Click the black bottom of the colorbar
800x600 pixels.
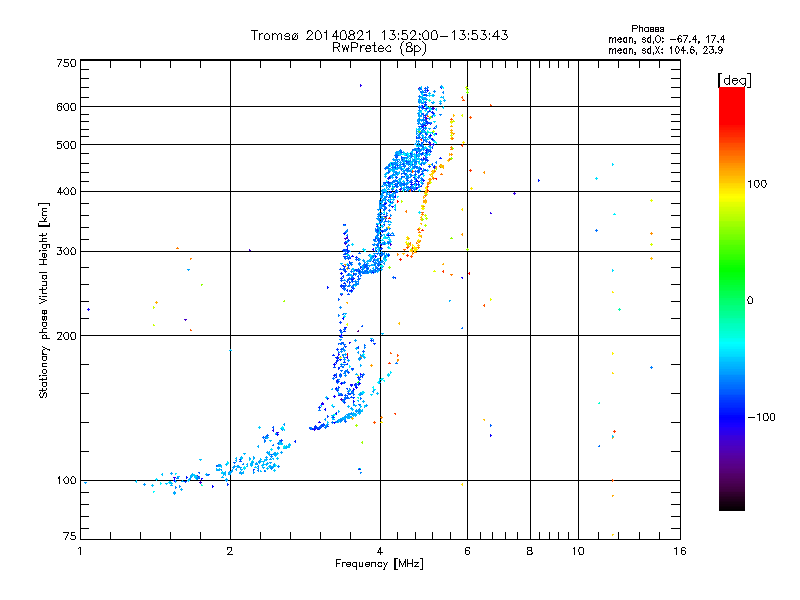click(732, 503)
